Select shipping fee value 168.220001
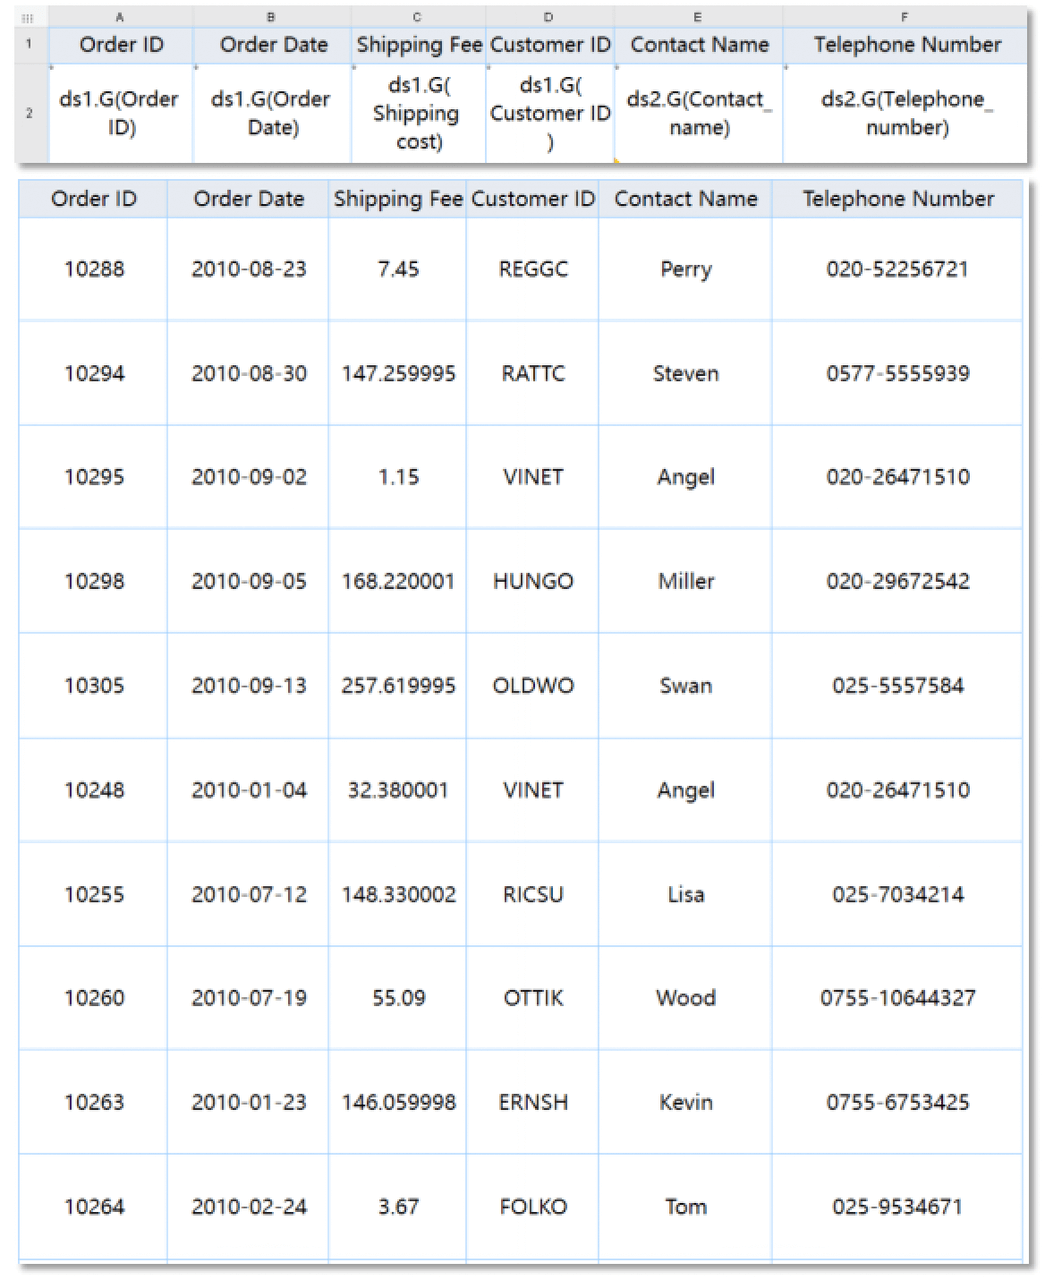Viewport: 1045px width, 1280px height. pyautogui.click(x=398, y=582)
